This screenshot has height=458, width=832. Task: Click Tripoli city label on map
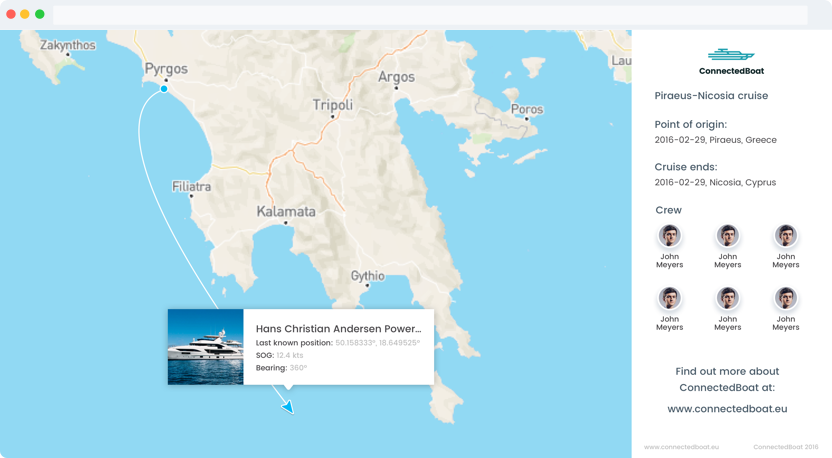[333, 105]
